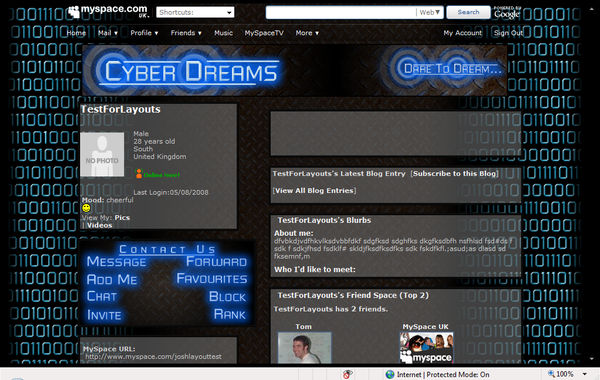
Task: Click the page scrollbar down arrow
Action: tap(592, 359)
